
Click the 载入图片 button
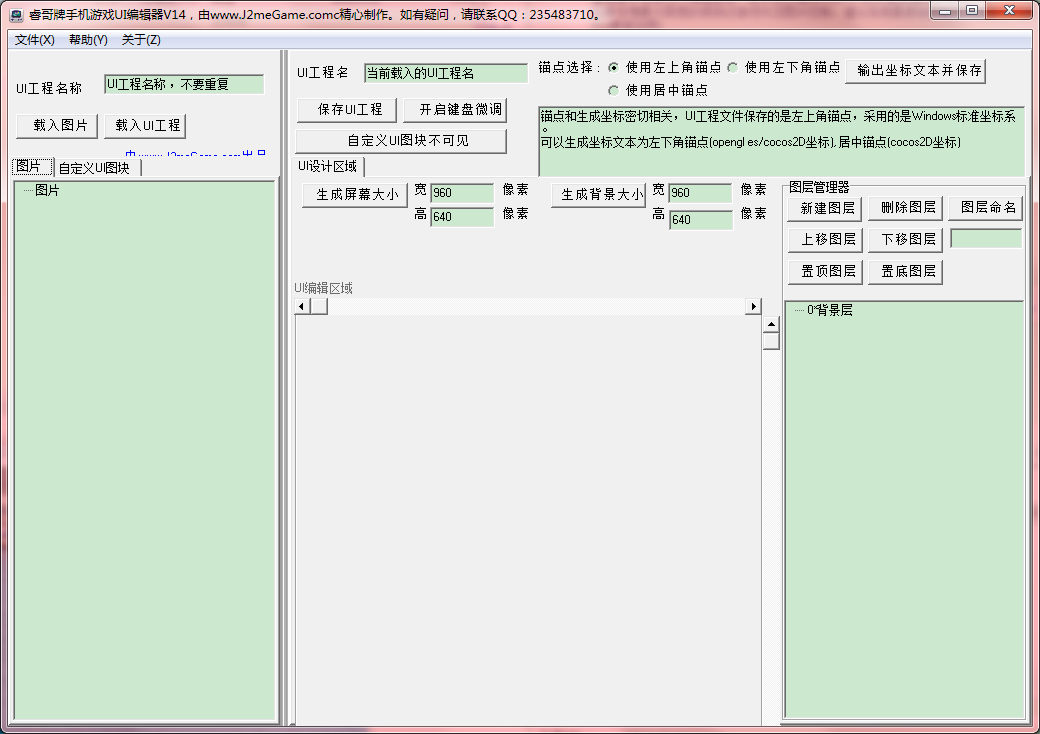point(58,125)
